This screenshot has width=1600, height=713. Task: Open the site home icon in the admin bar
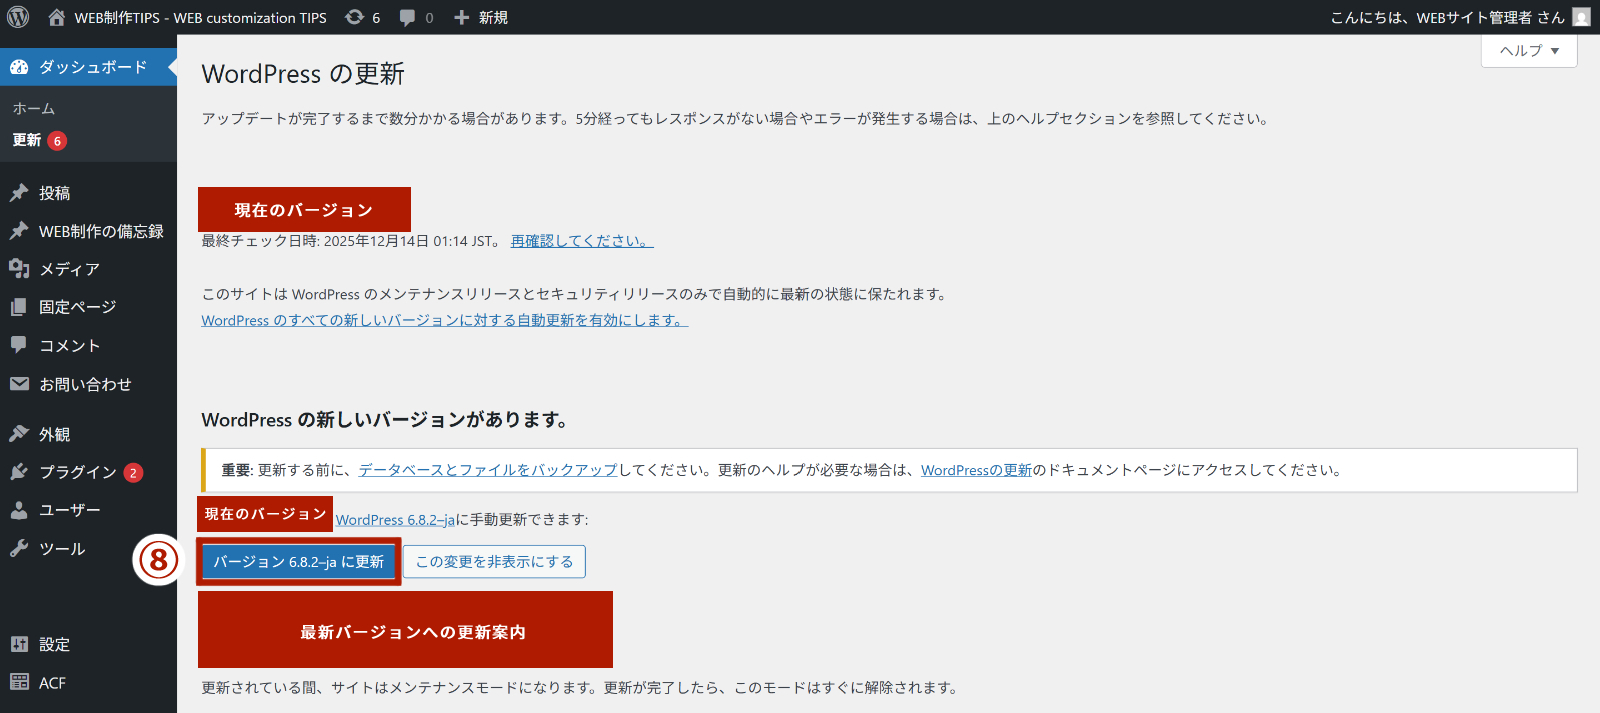click(x=56, y=17)
